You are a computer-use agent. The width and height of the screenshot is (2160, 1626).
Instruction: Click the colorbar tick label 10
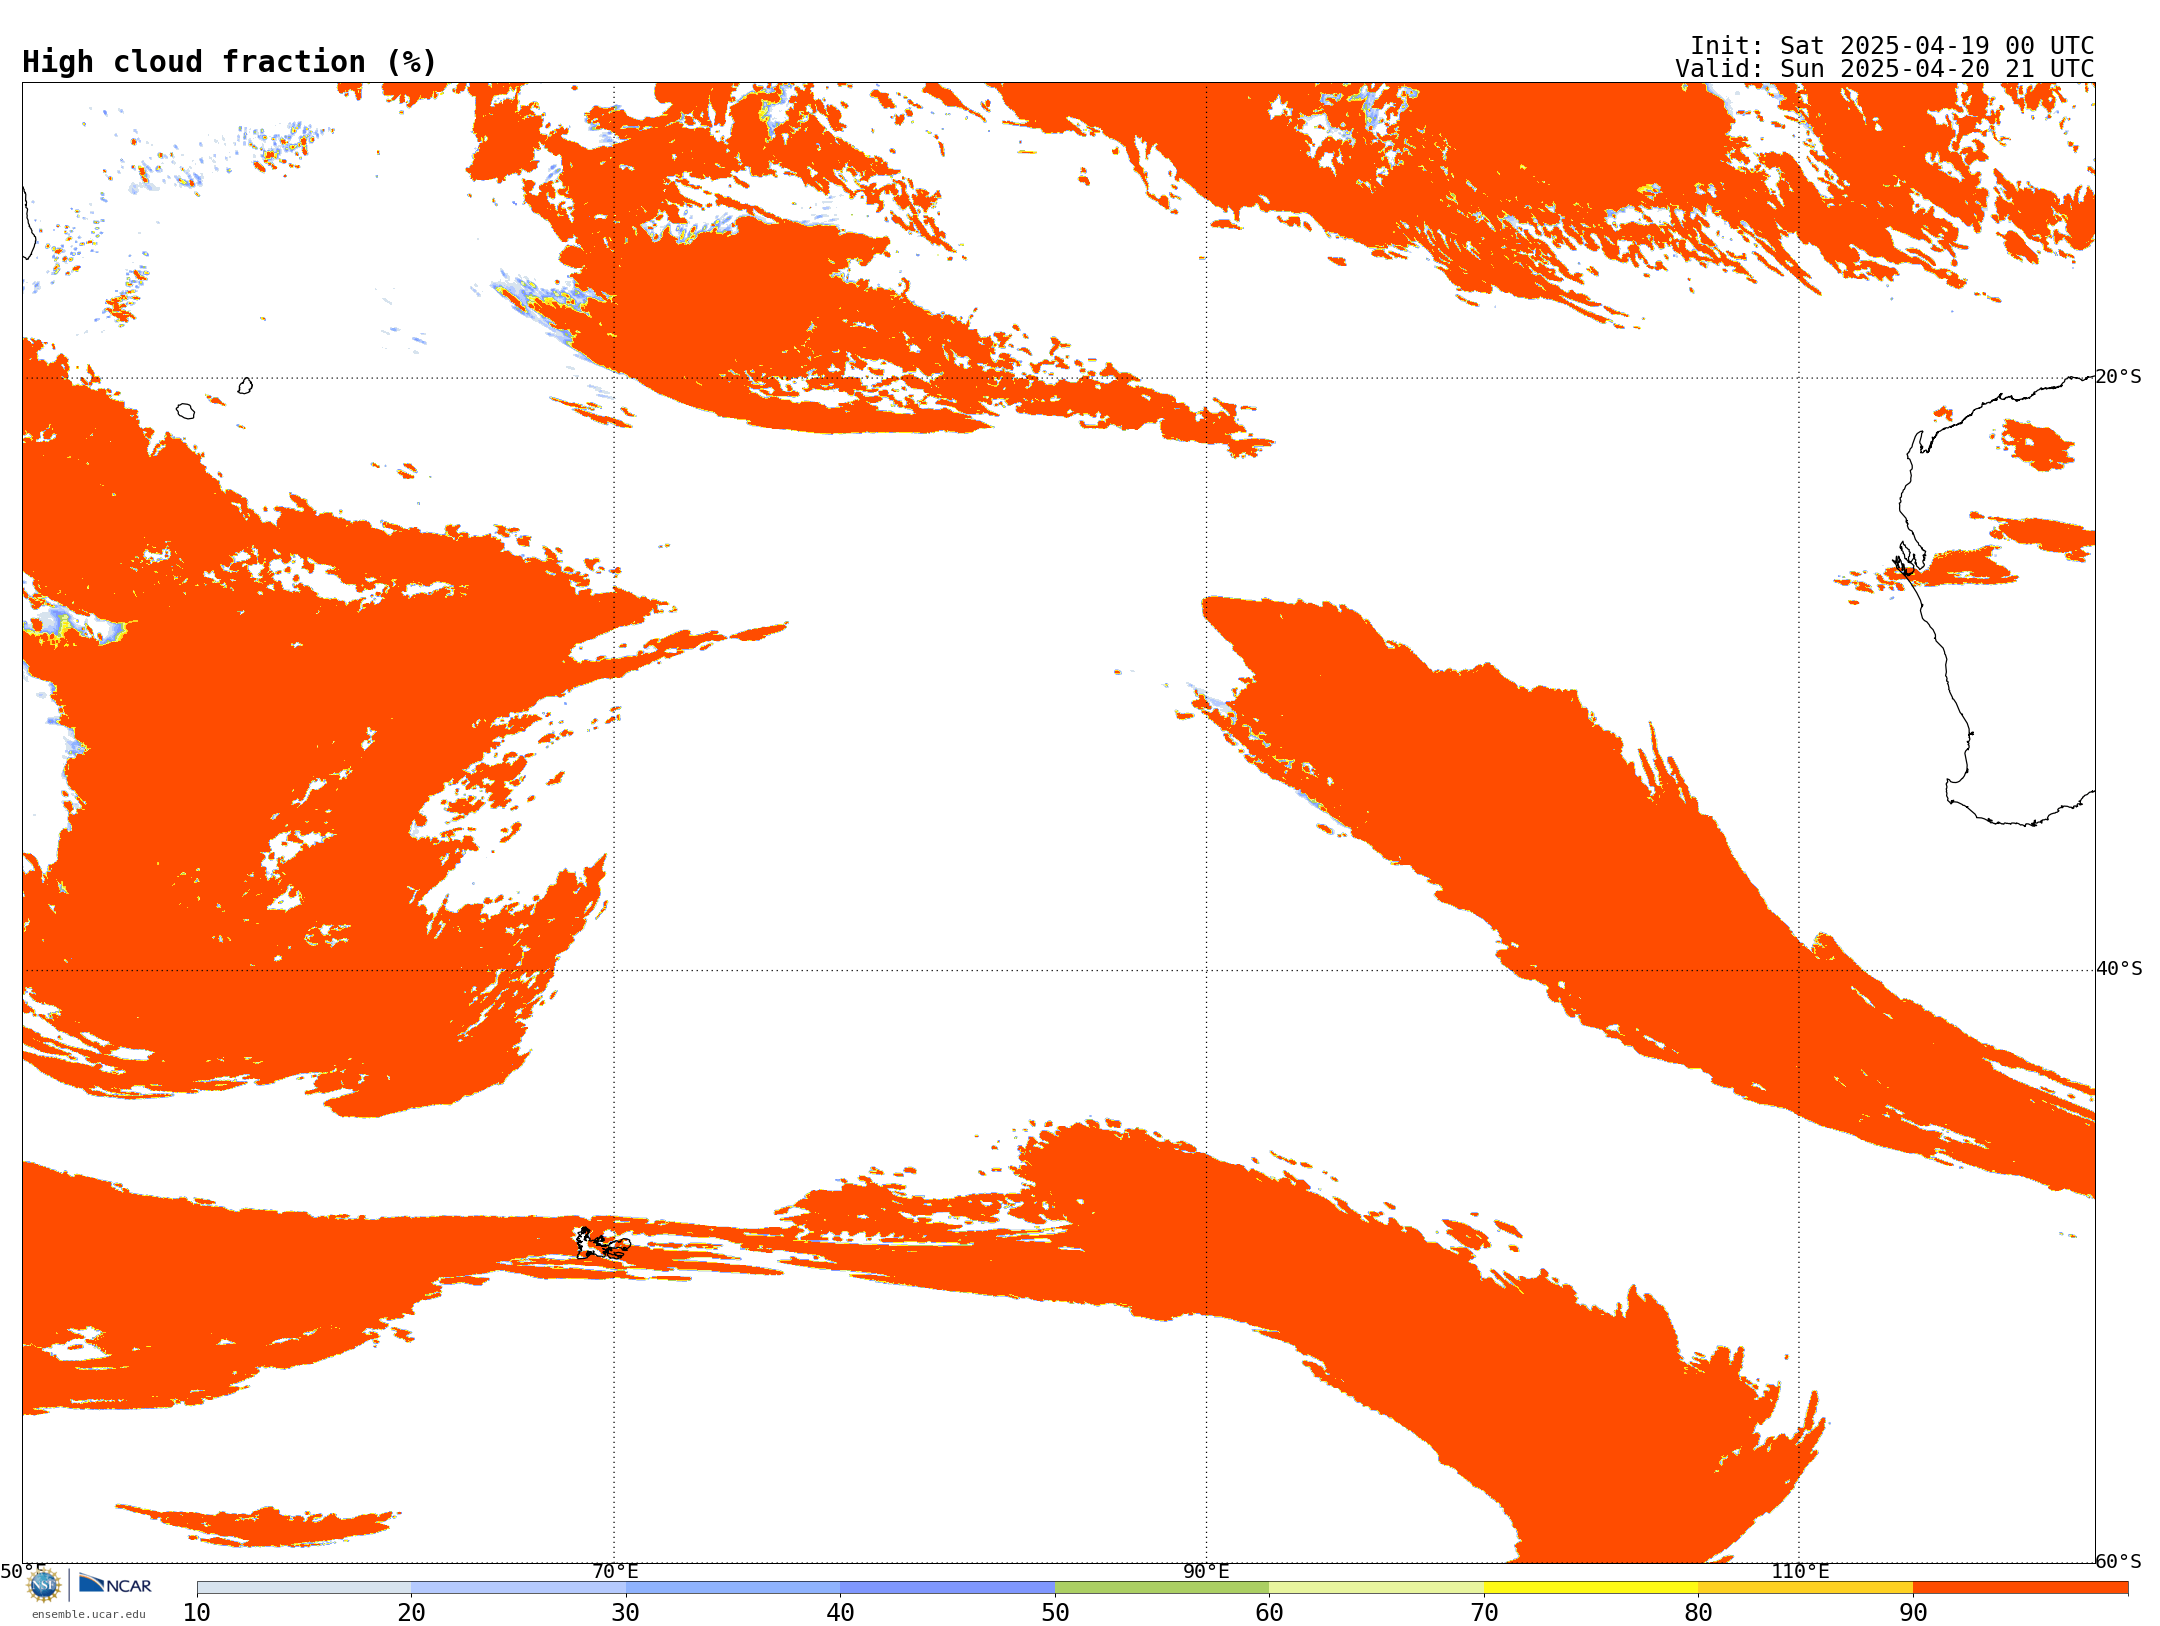(197, 1613)
